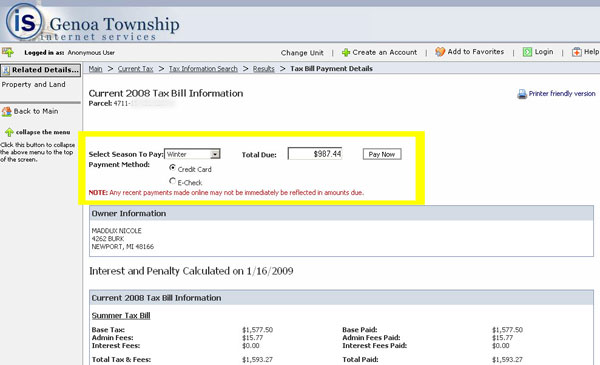
Task: Click the Summer Tax Bill heading
Action: point(121,316)
